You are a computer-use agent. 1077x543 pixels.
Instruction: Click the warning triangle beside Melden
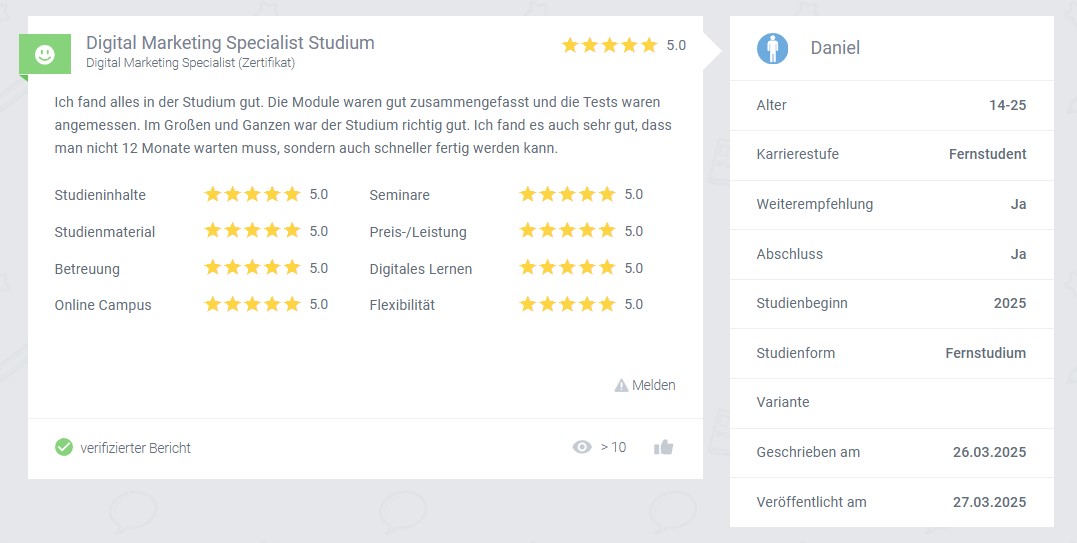point(621,386)
